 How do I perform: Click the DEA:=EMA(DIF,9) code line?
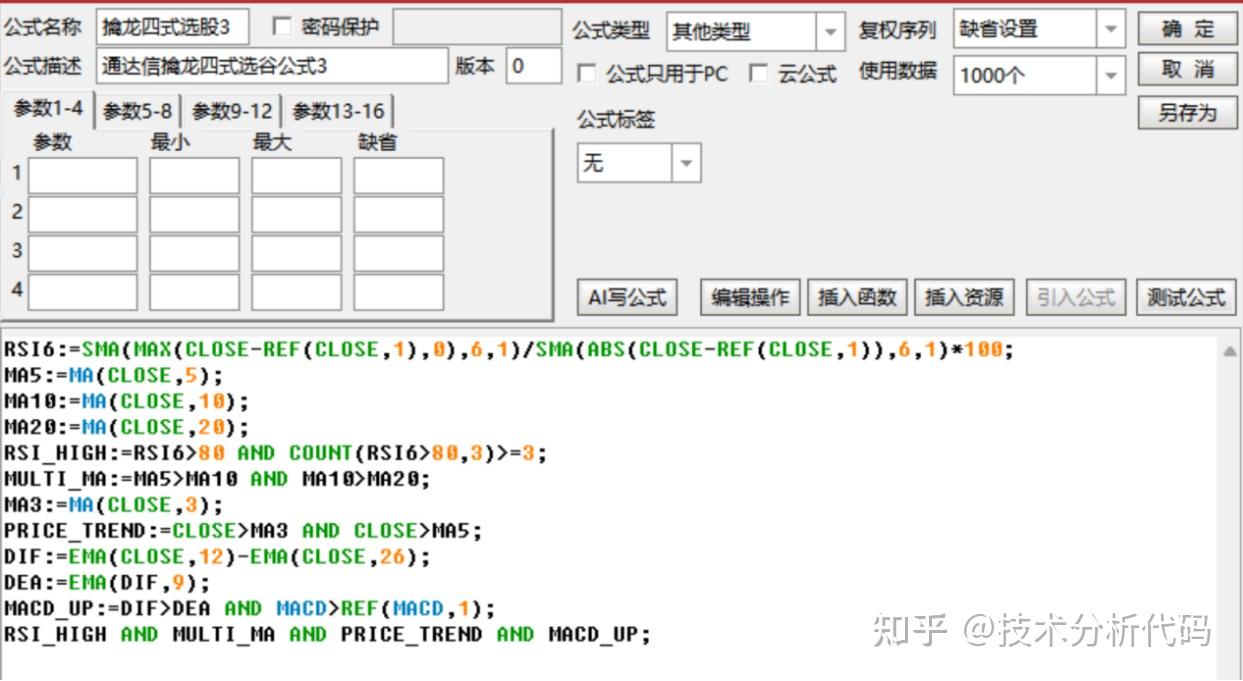108,583
